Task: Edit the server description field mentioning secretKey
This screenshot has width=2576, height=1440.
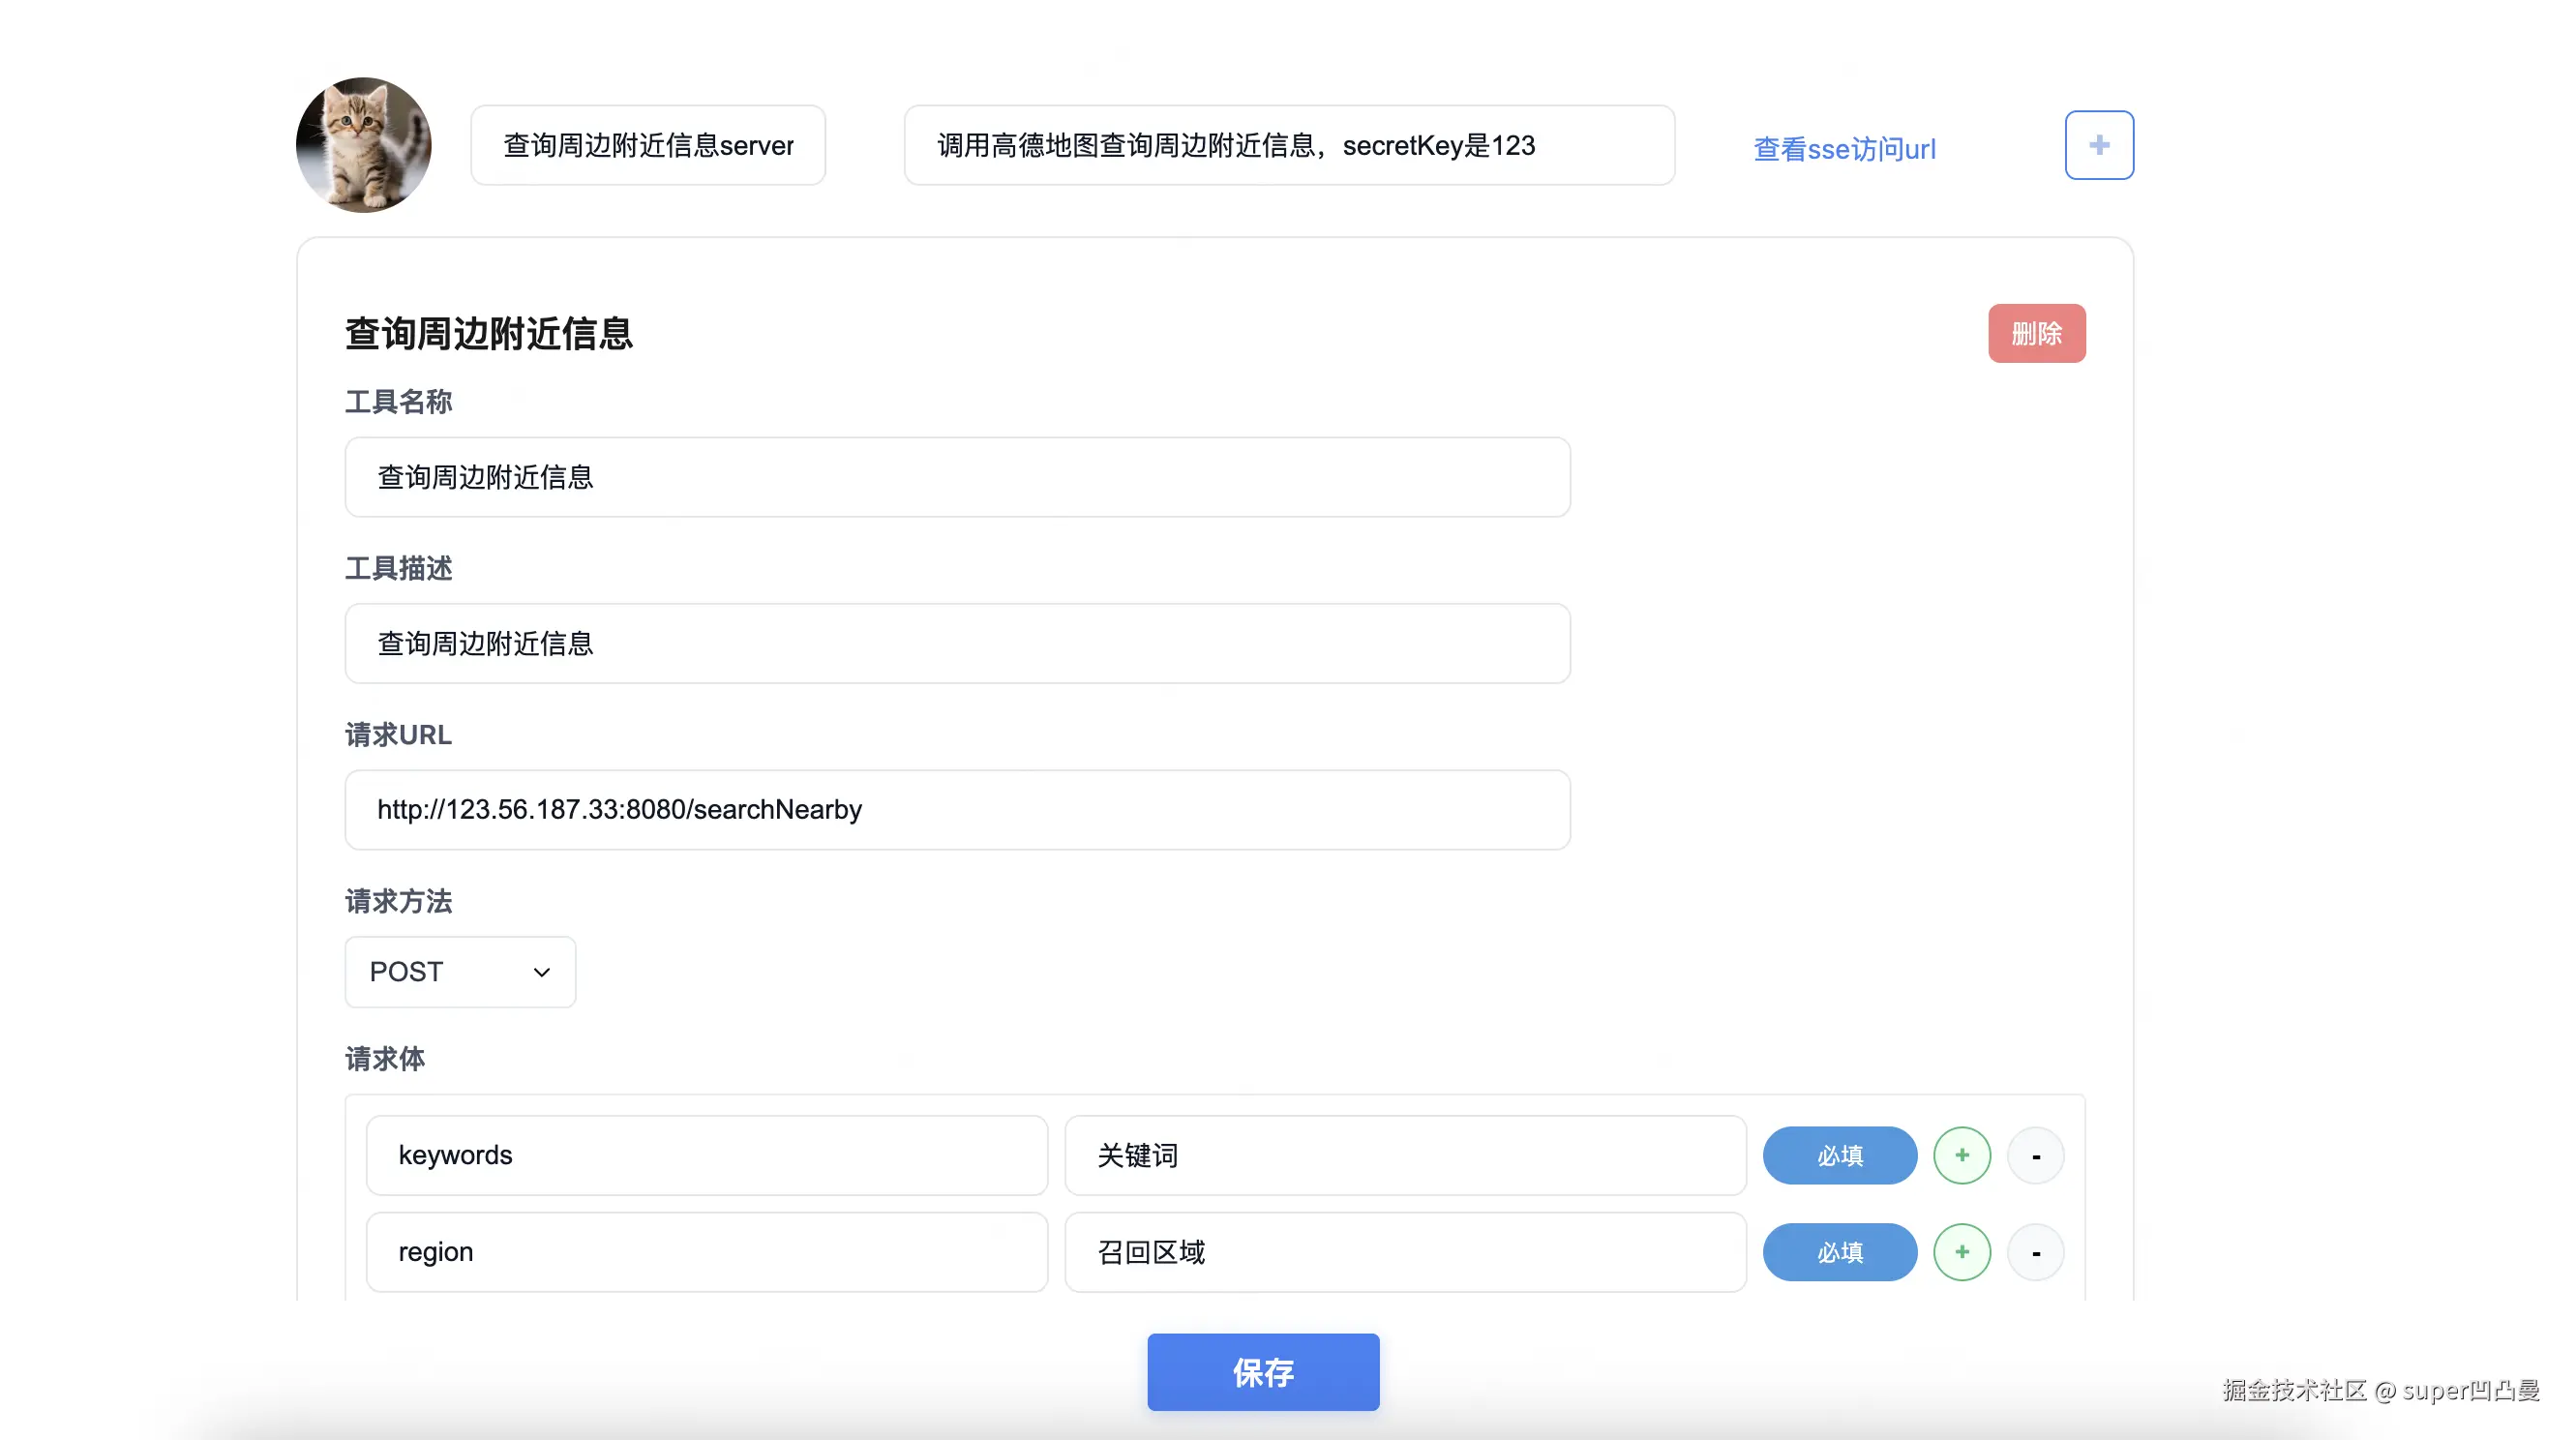Action: click(1289, 145)
